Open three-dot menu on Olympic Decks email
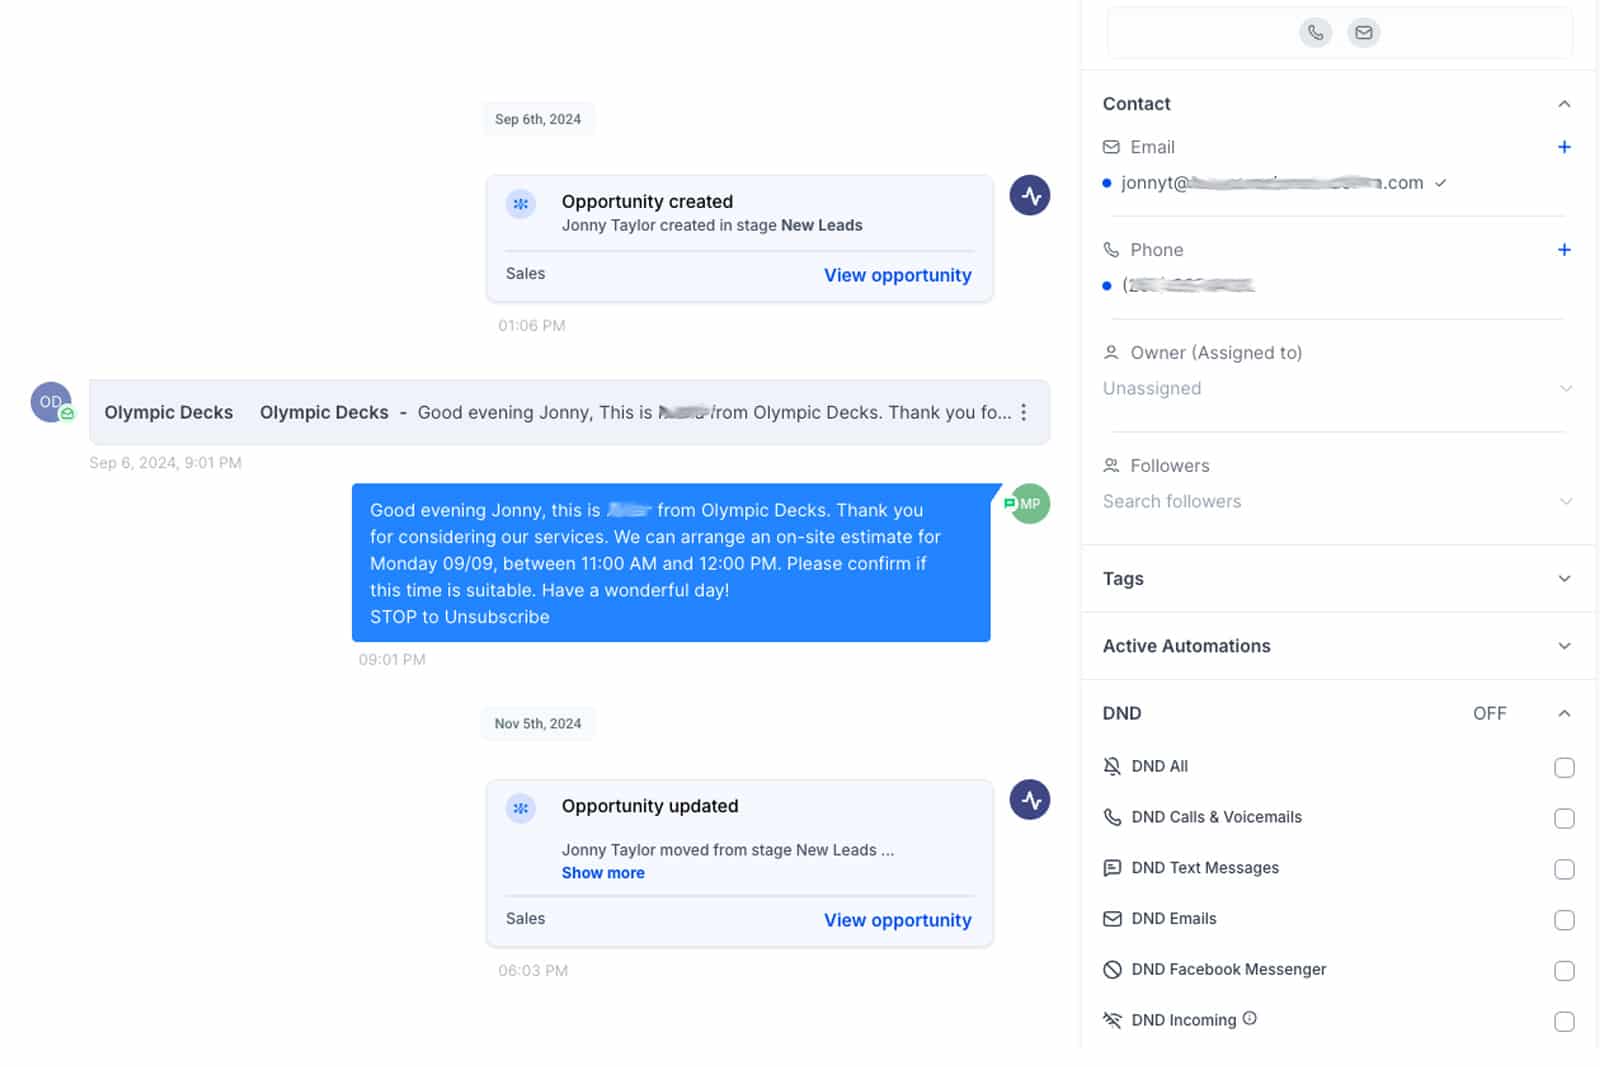The height and width of the screenshot is (1067, 1600). pos(1023,412)
